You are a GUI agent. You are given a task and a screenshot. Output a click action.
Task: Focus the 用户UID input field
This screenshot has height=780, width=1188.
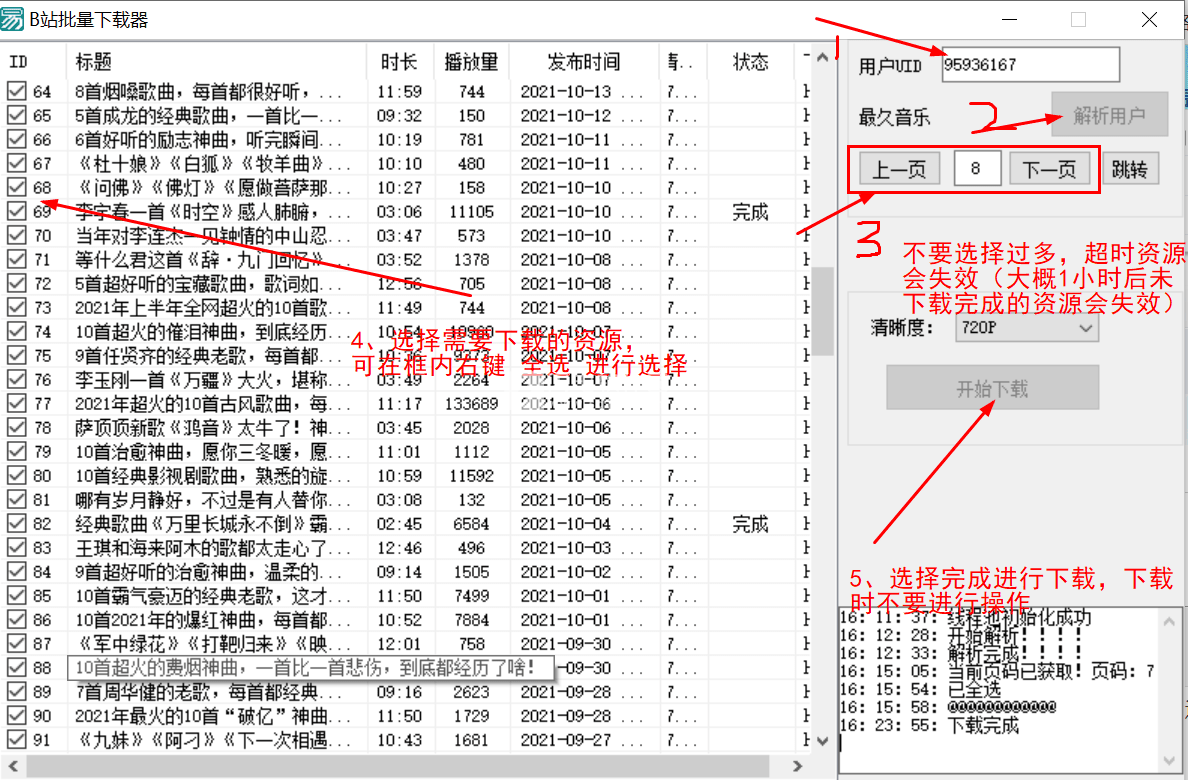click(1030, 64)
